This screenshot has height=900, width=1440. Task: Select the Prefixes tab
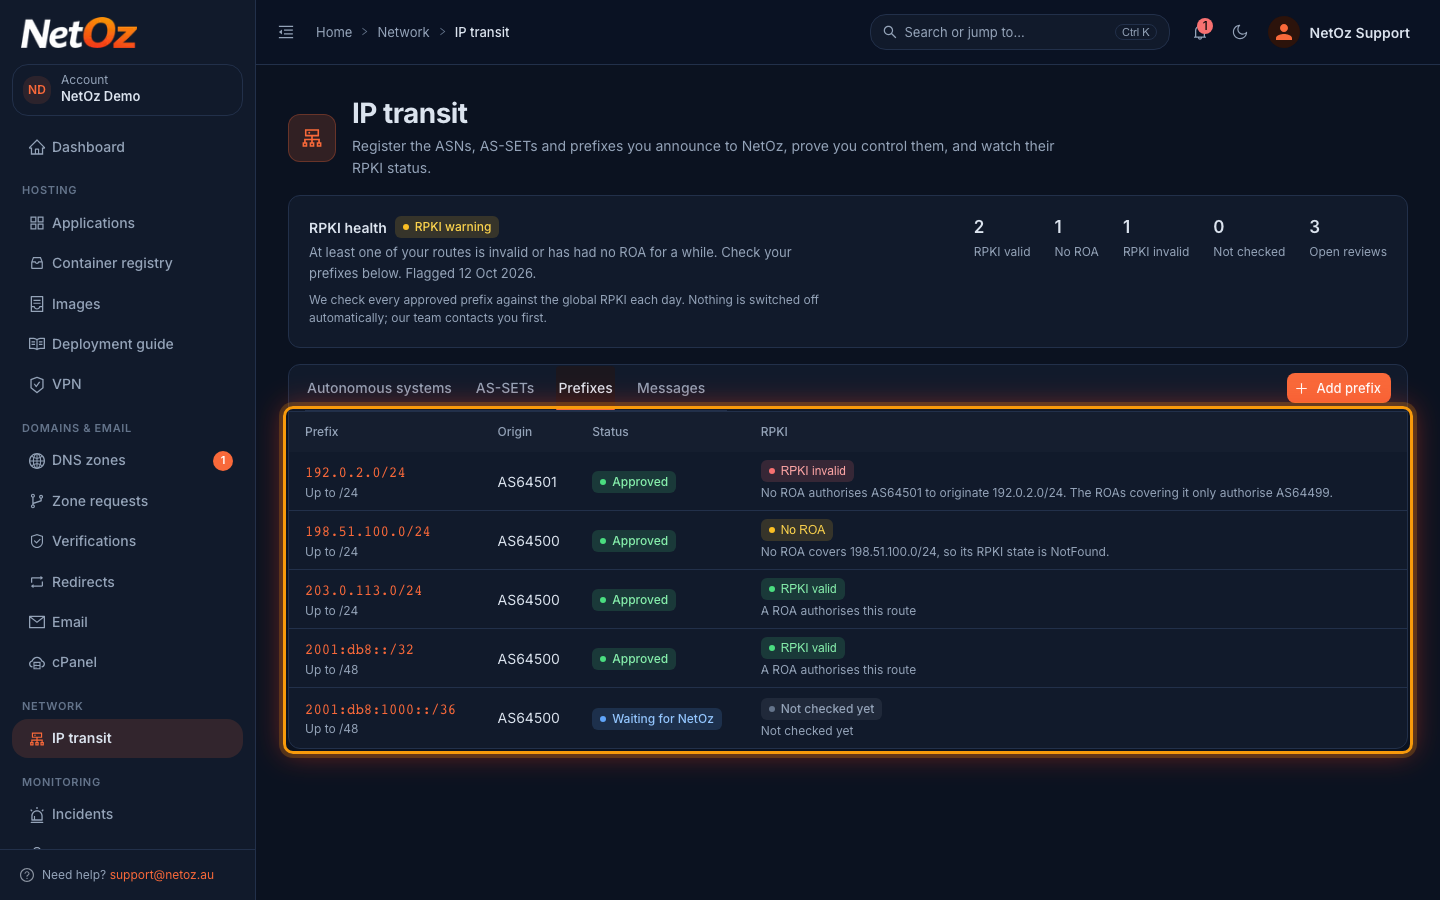[x=585, y=388]
